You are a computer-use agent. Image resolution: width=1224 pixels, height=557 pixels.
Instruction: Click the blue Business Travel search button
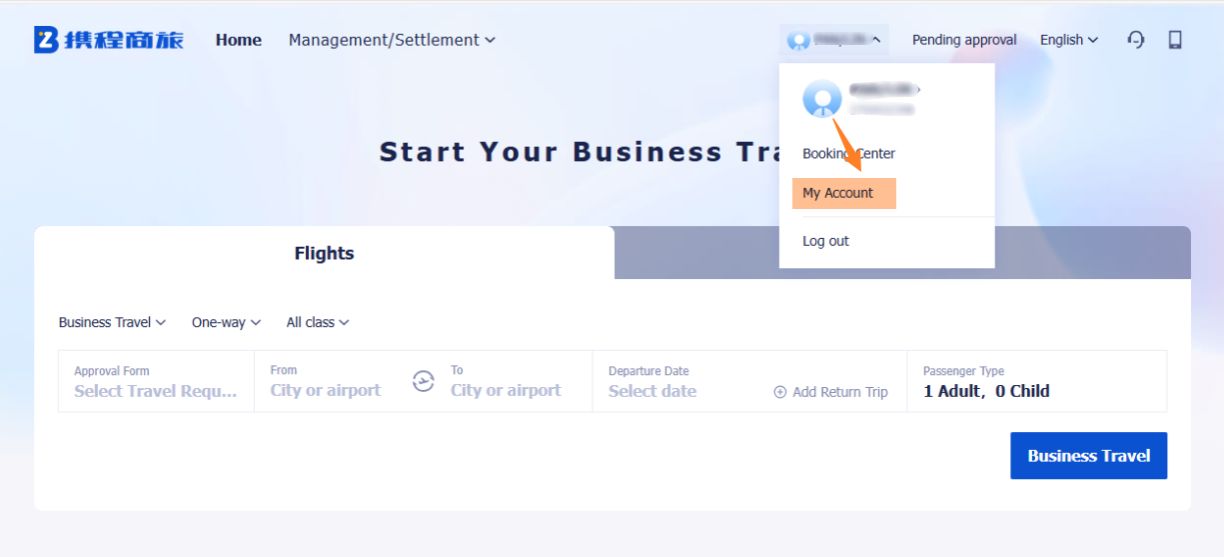tap(1088, 456)
